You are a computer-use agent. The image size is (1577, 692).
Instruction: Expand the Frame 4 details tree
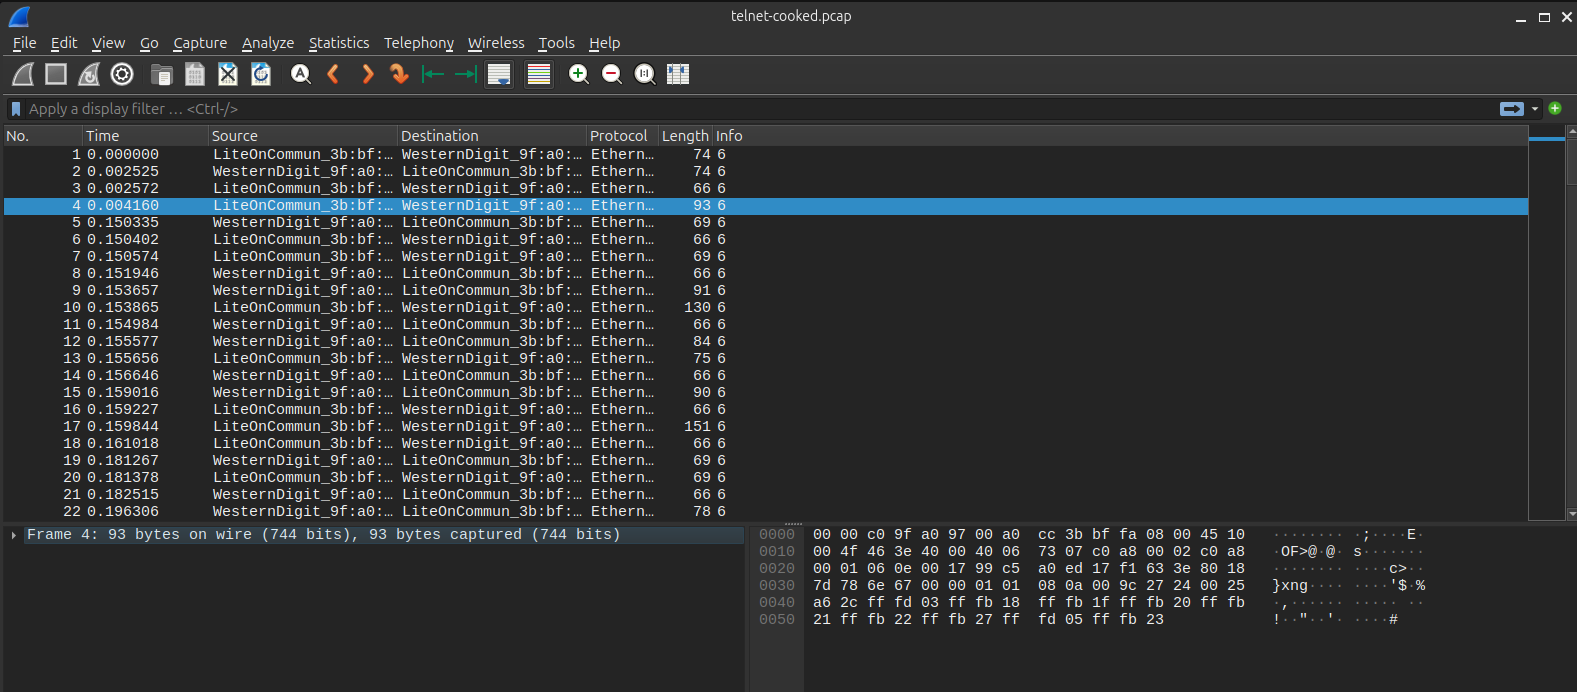coord(13,536)
